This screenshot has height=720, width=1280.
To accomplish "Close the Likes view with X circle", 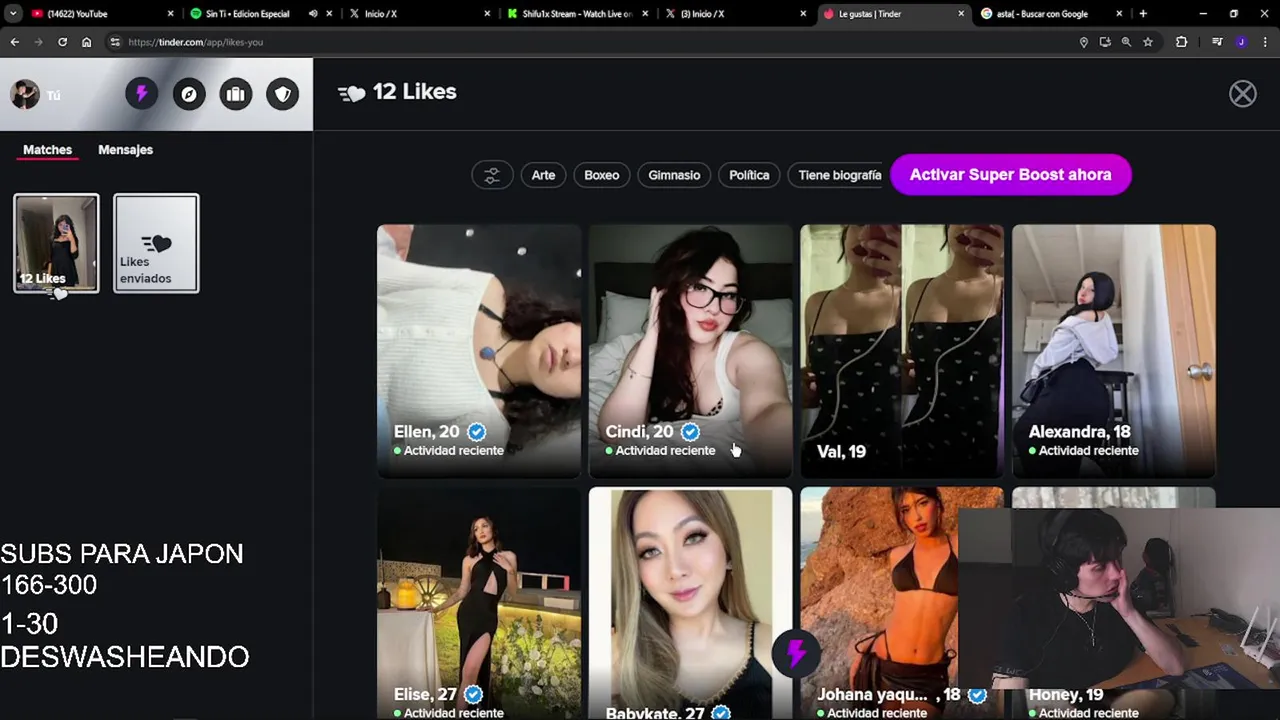I will click(x=1243, y=93).
